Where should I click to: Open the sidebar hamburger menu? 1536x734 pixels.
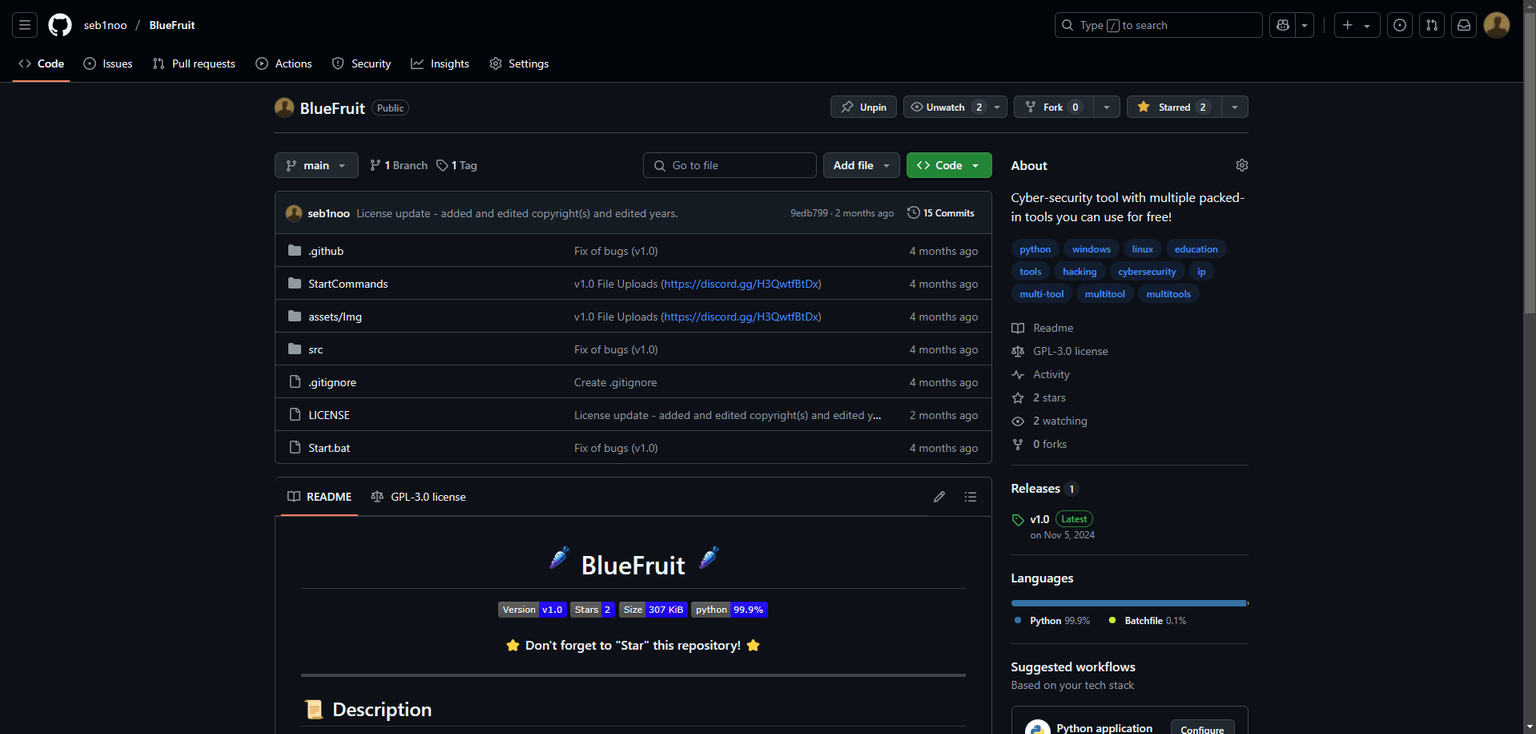tap(24, 24)
